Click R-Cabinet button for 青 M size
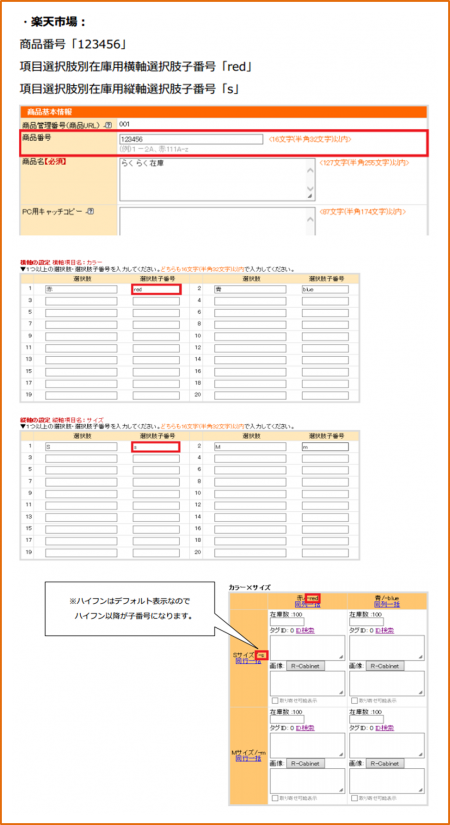 [x=385, y=763]
